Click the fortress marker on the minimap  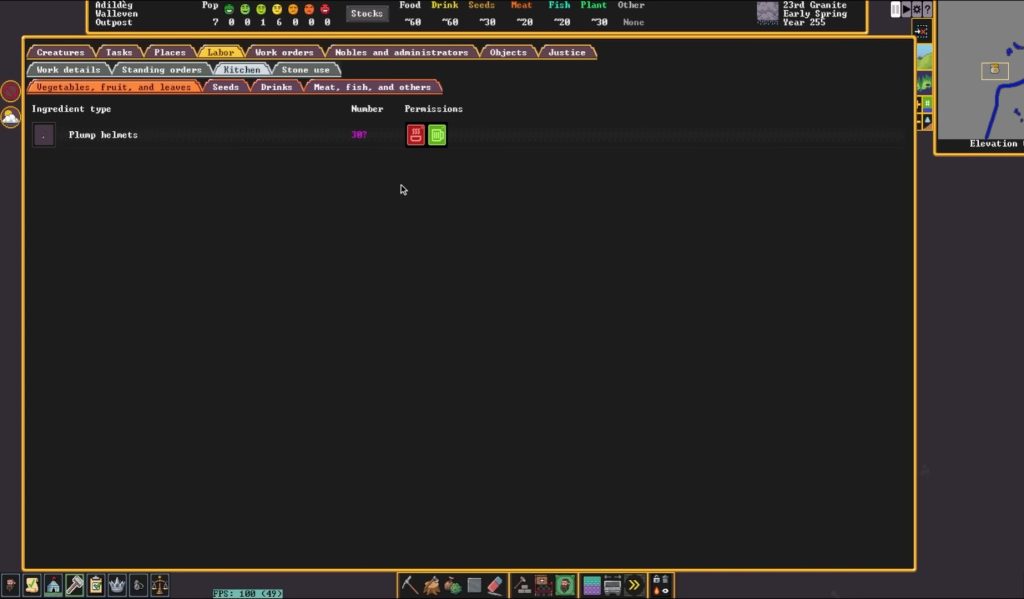pos(995,71)
